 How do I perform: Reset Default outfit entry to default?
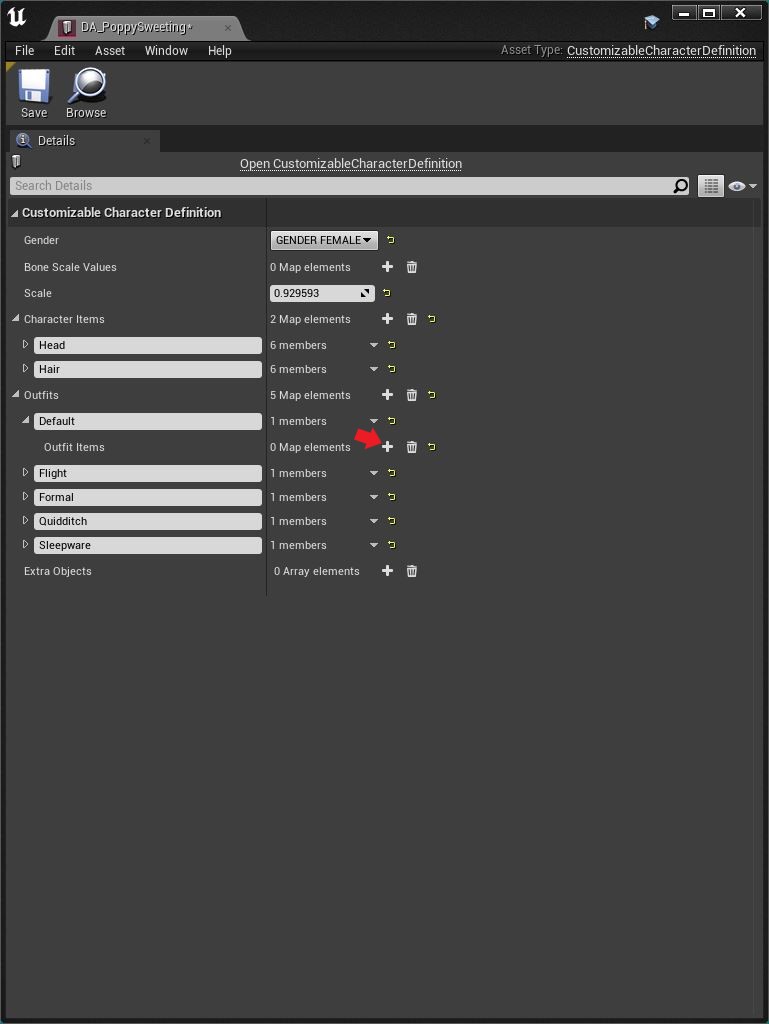(x=392, y=421)
